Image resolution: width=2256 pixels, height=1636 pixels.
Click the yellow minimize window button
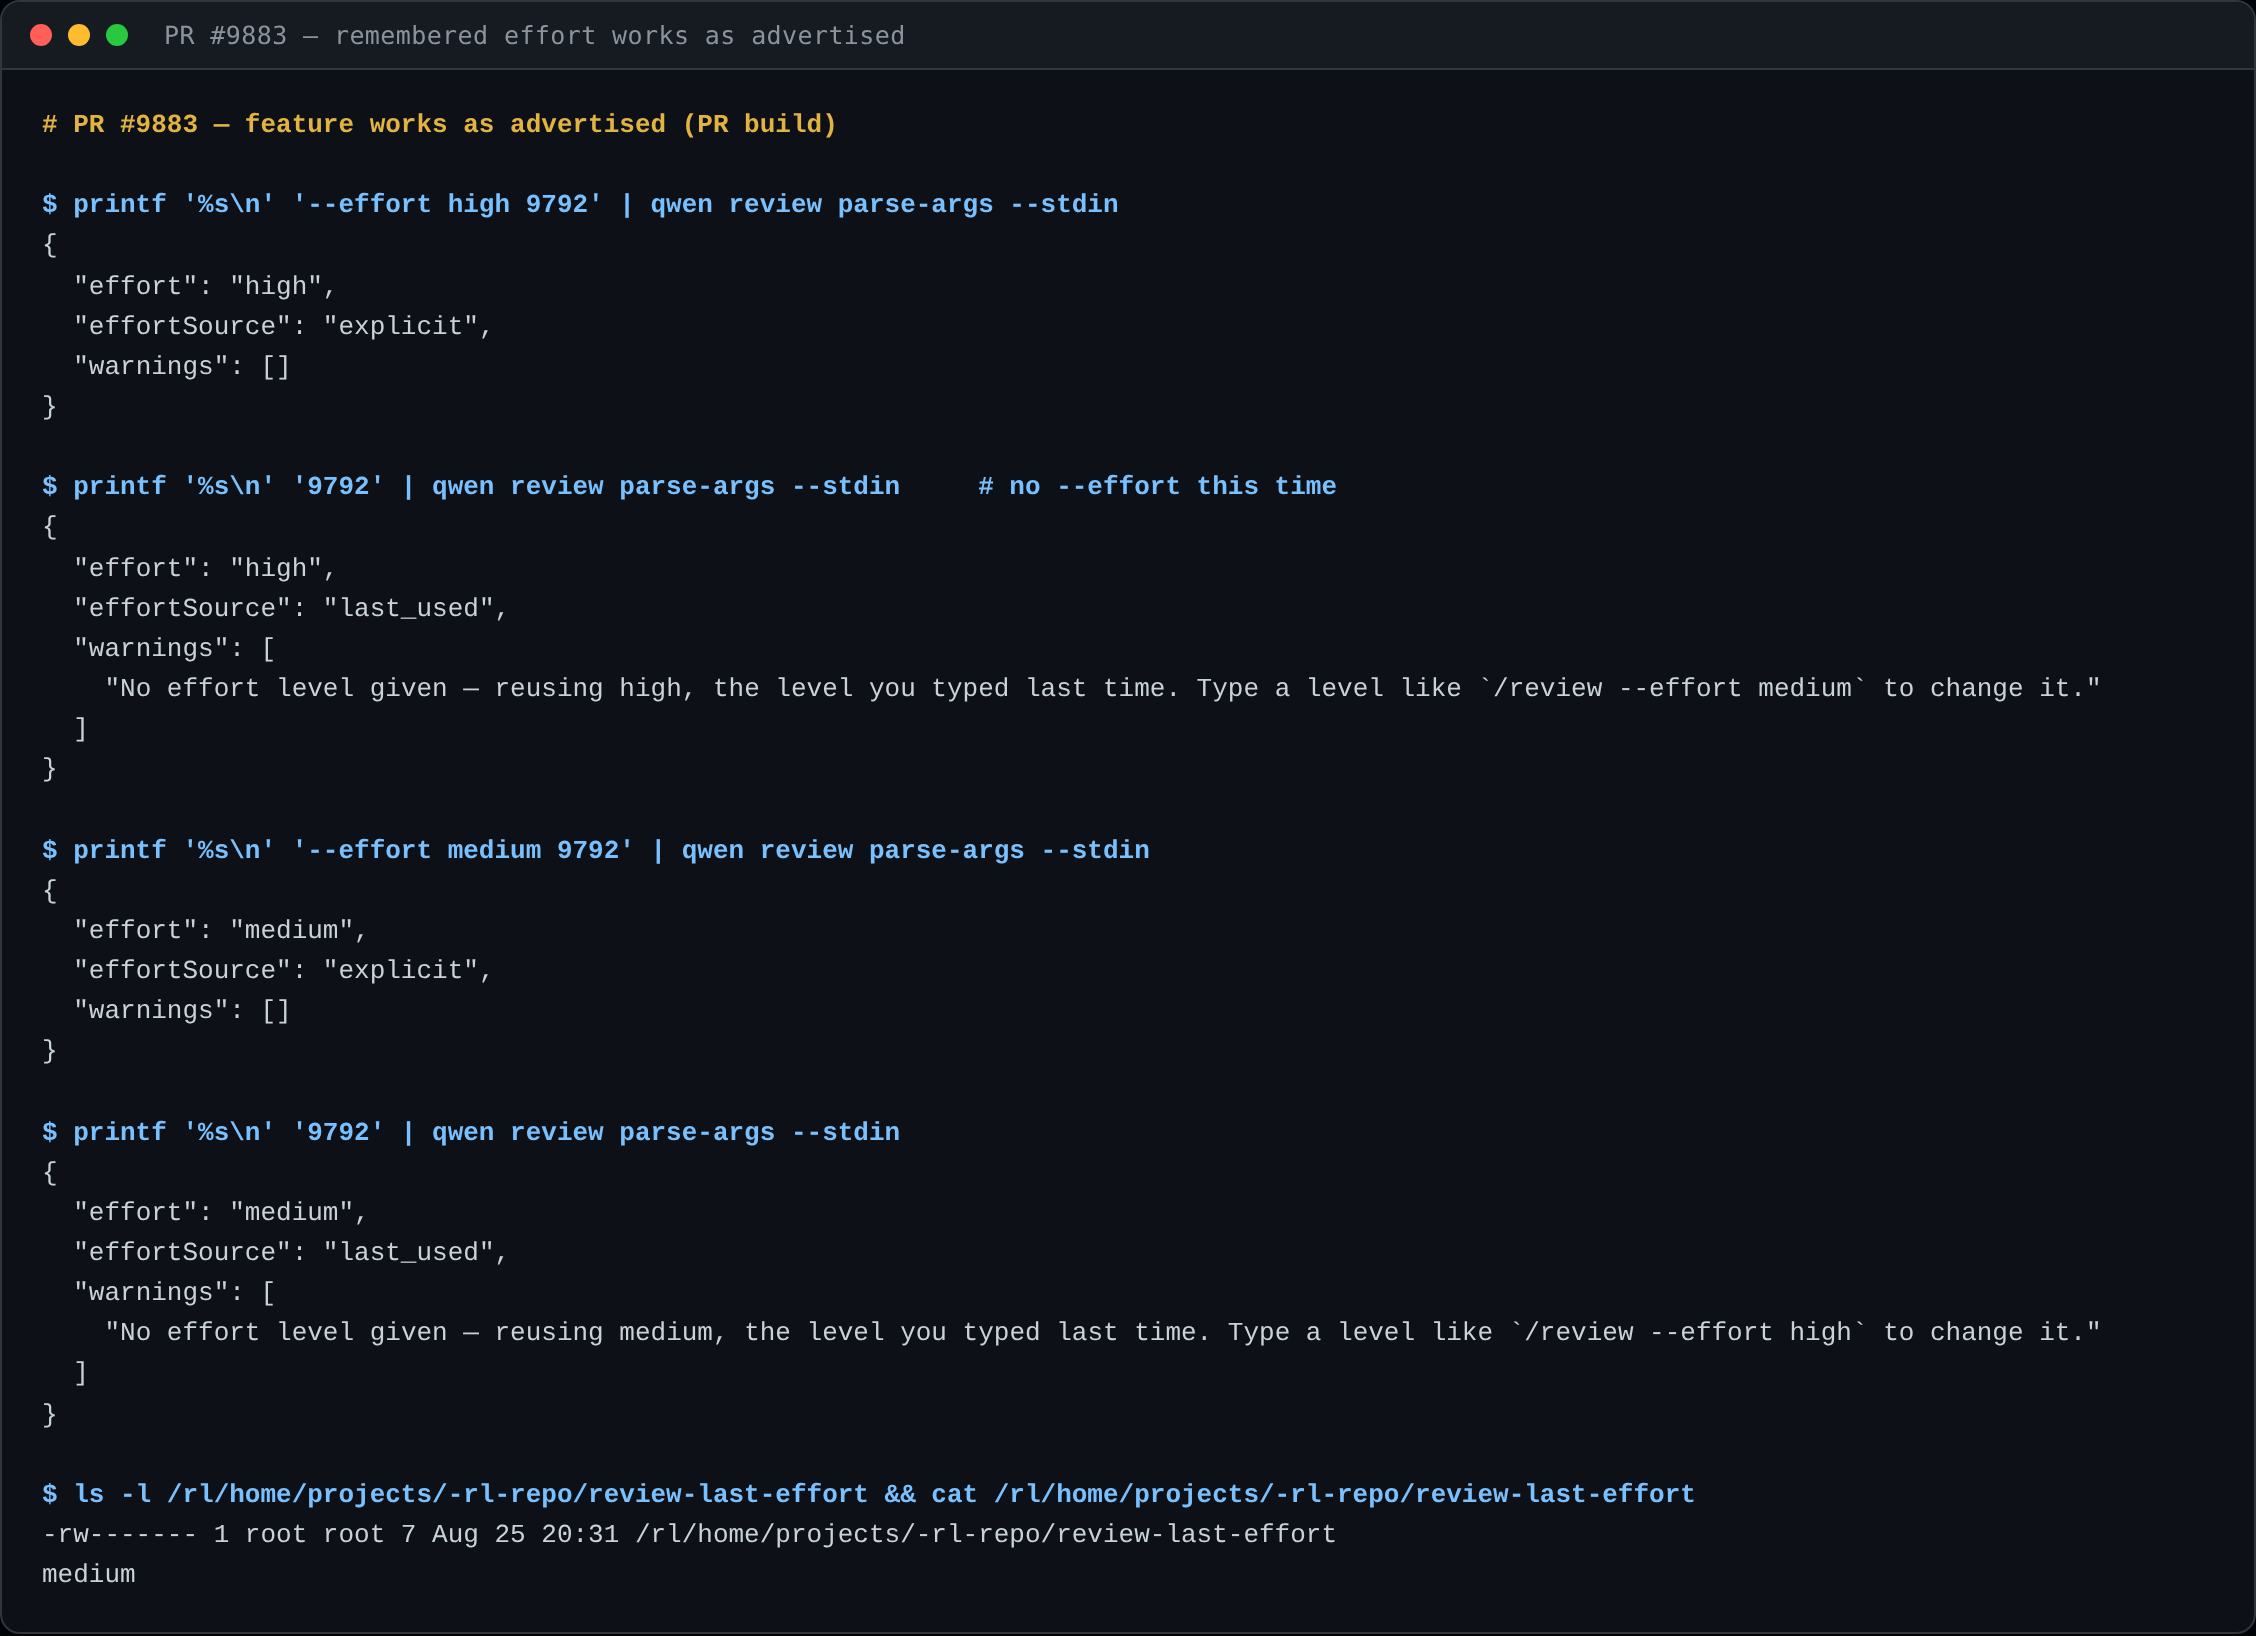click(79, 36)
